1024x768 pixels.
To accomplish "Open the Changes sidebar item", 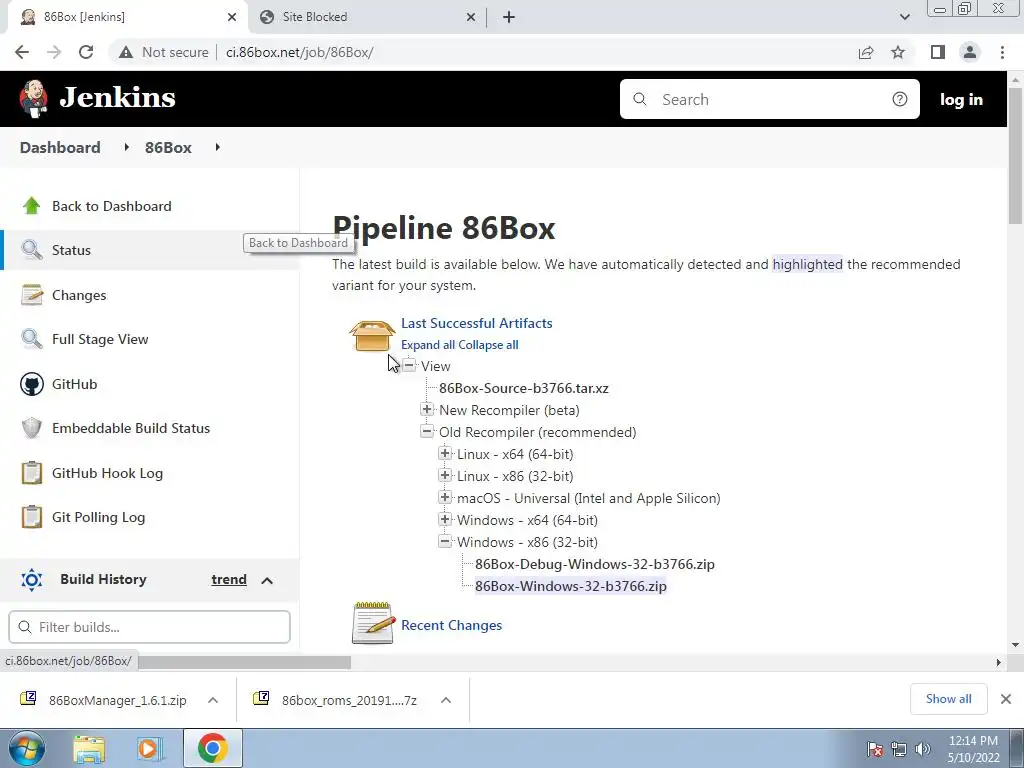I will [x=150, y=295].
